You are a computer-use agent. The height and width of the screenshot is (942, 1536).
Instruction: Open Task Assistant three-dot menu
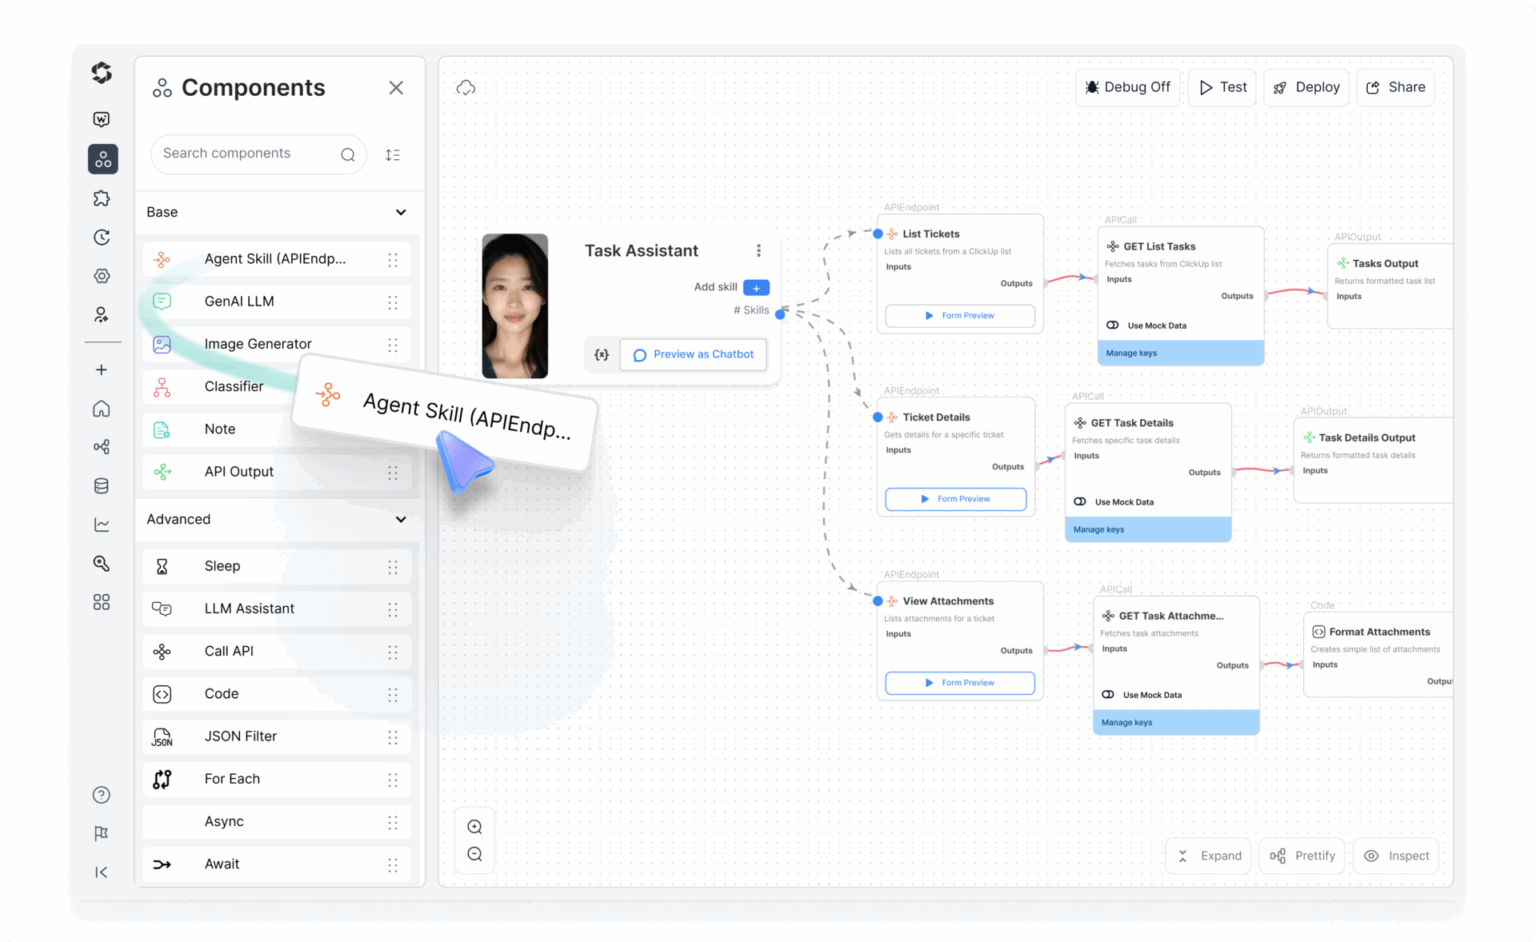759,251
